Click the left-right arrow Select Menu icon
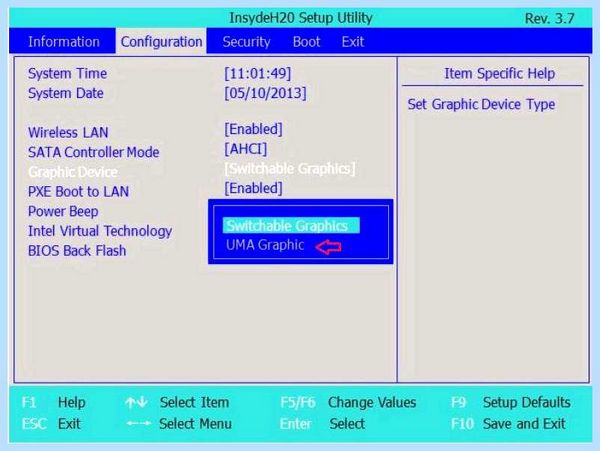Screen dimensions: 600x451 pos(138,423)
